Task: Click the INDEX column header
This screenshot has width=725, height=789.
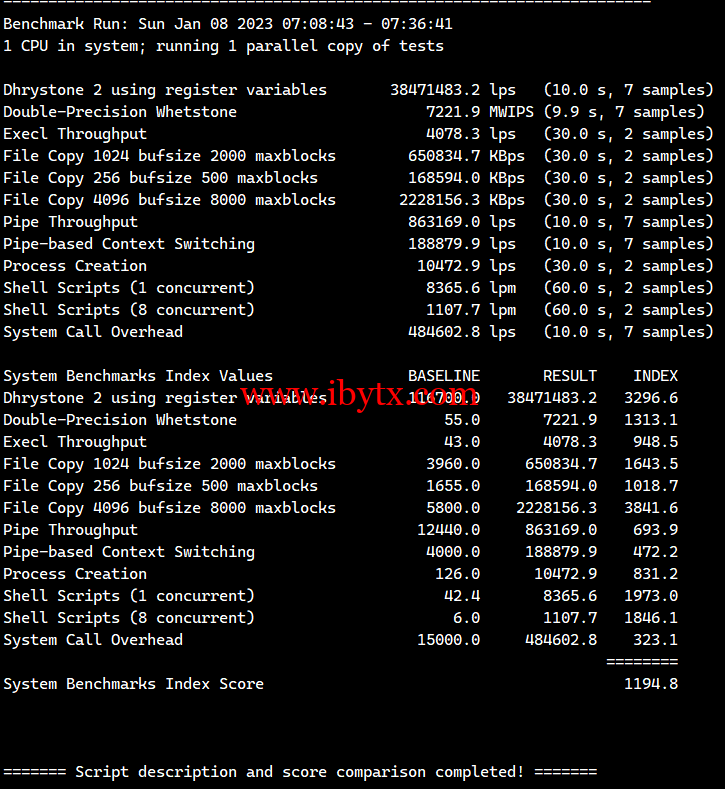Action: point(655,376)
